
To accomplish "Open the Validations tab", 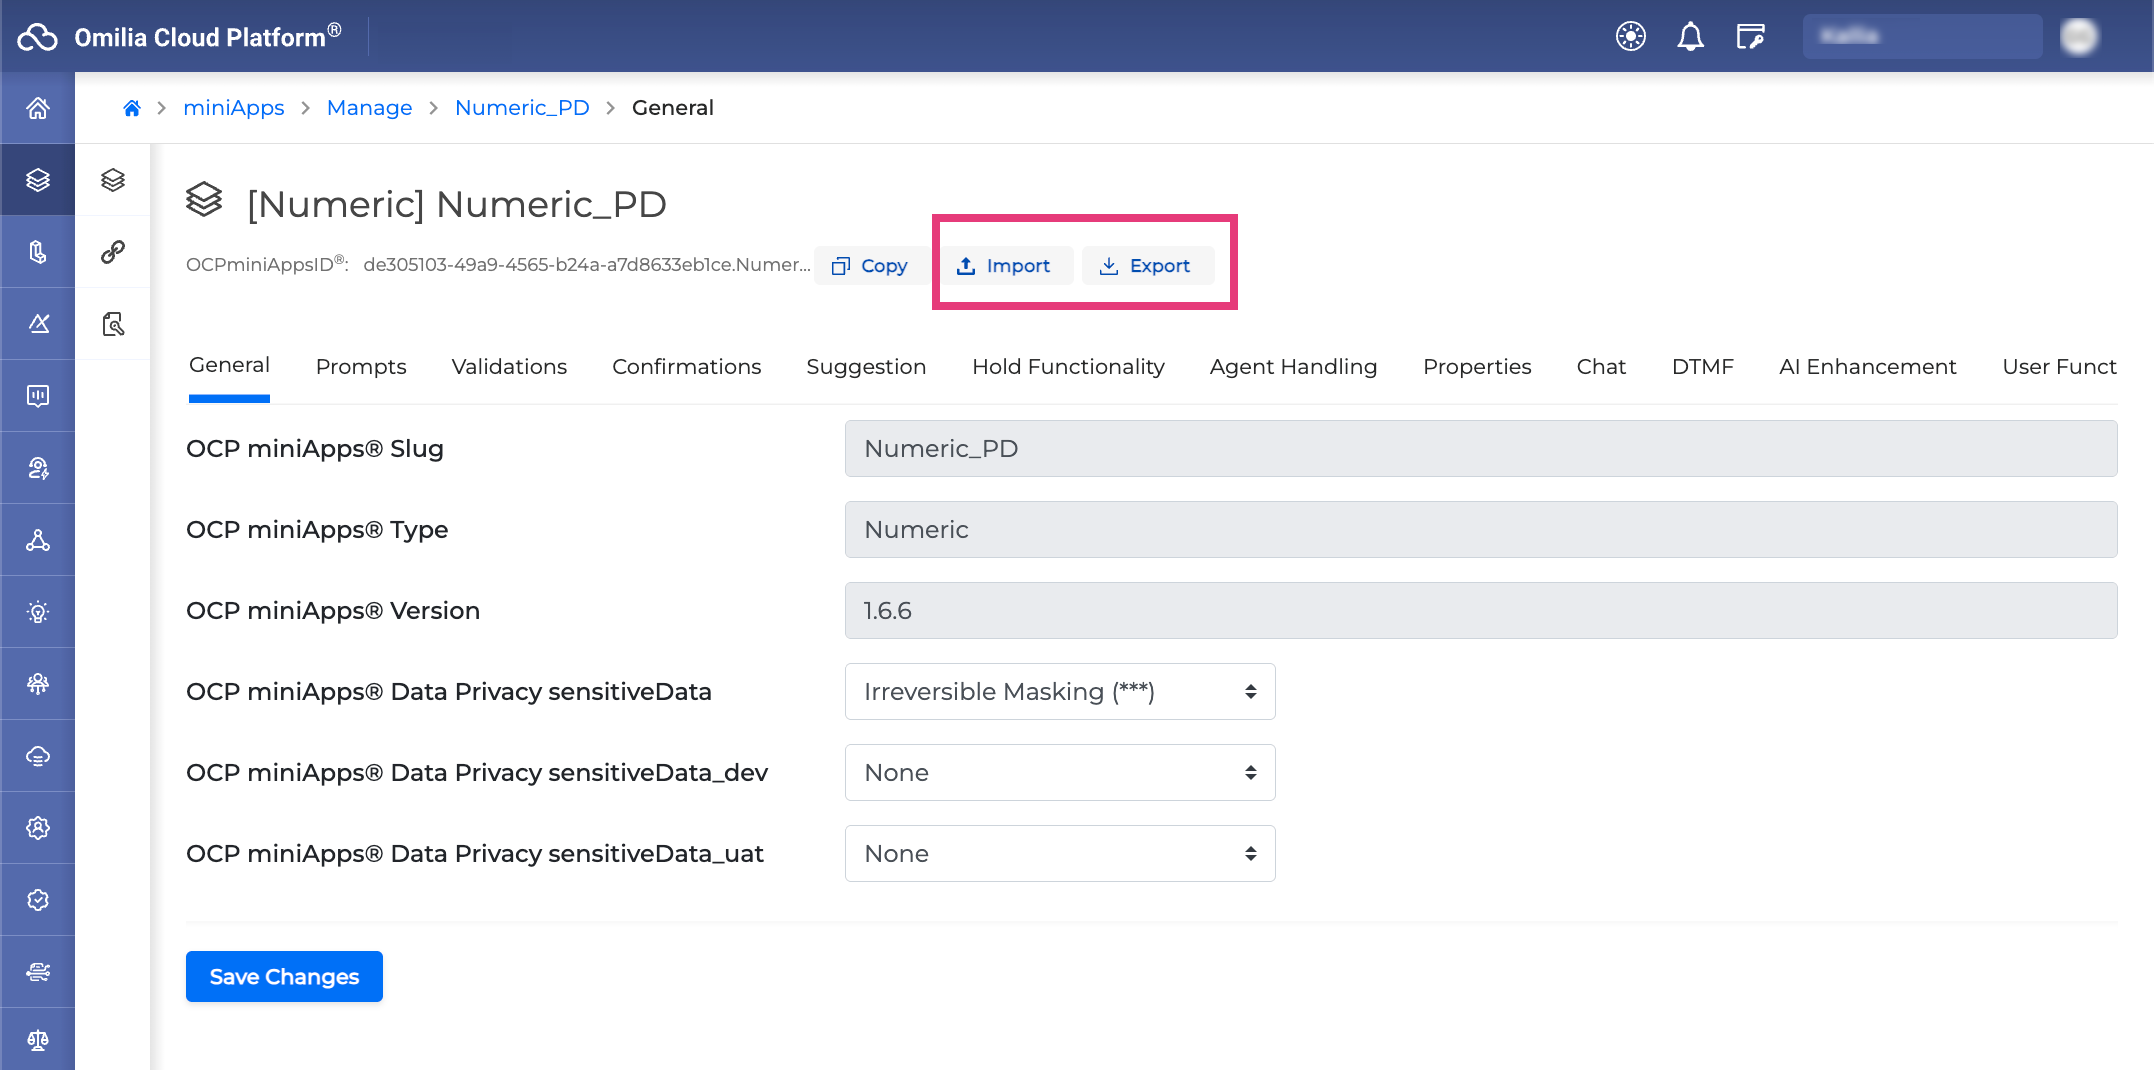I will point(509,367).
